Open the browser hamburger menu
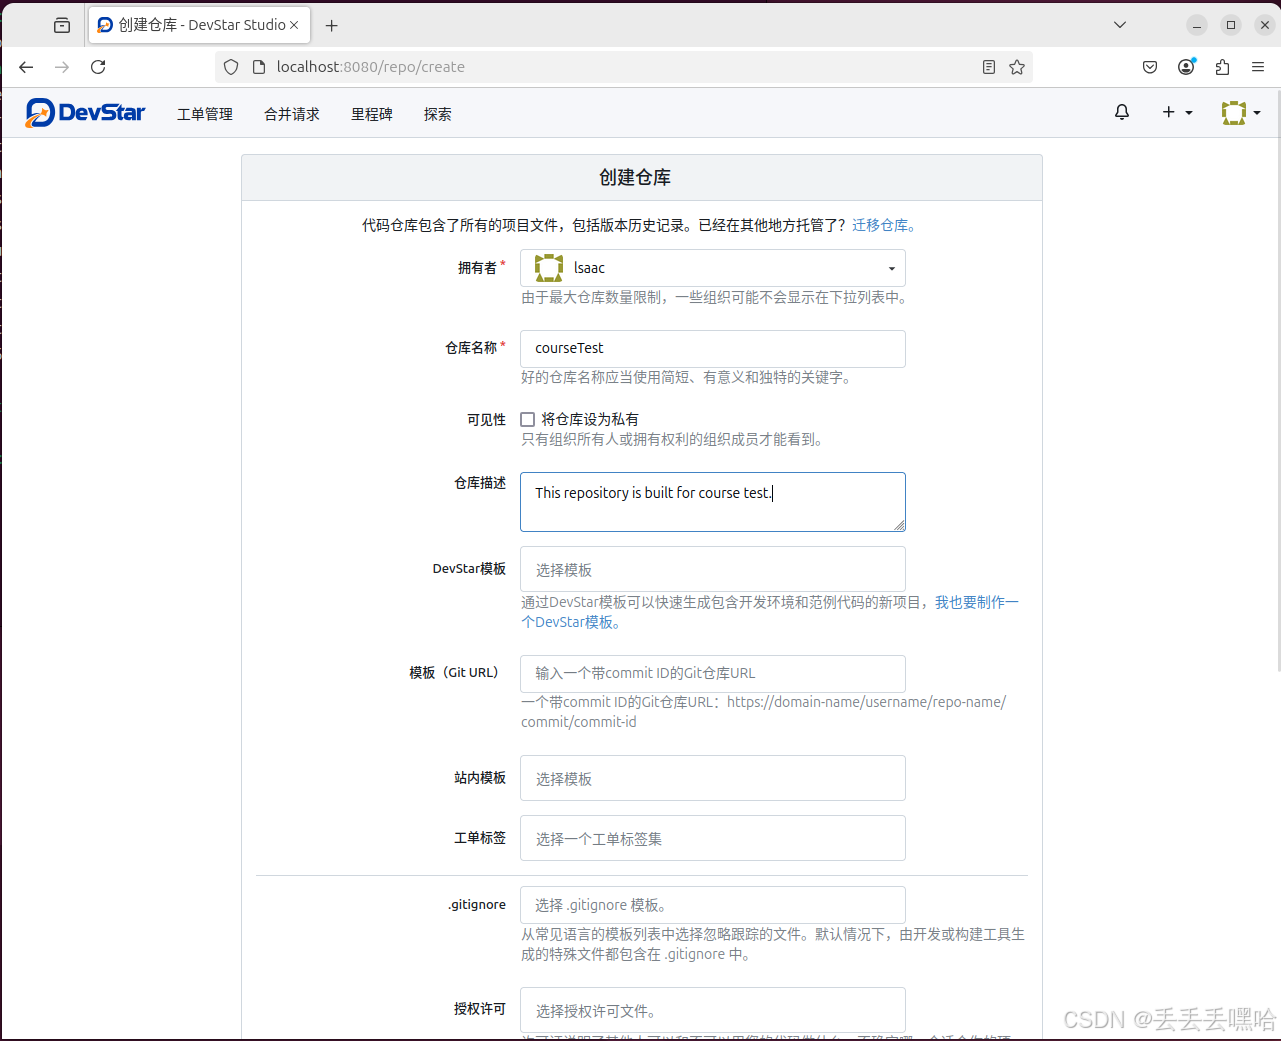 1257,67
